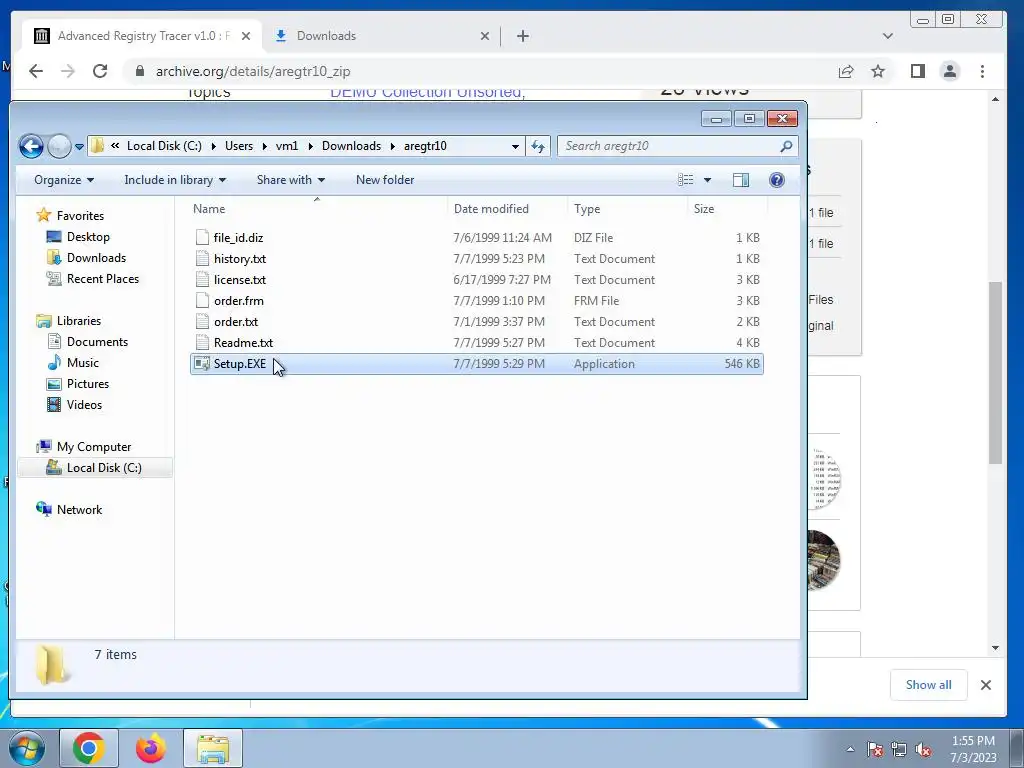Open Include in library menu
The width and height of the screenshot is (1024, 768).
[x=175, y=180]
